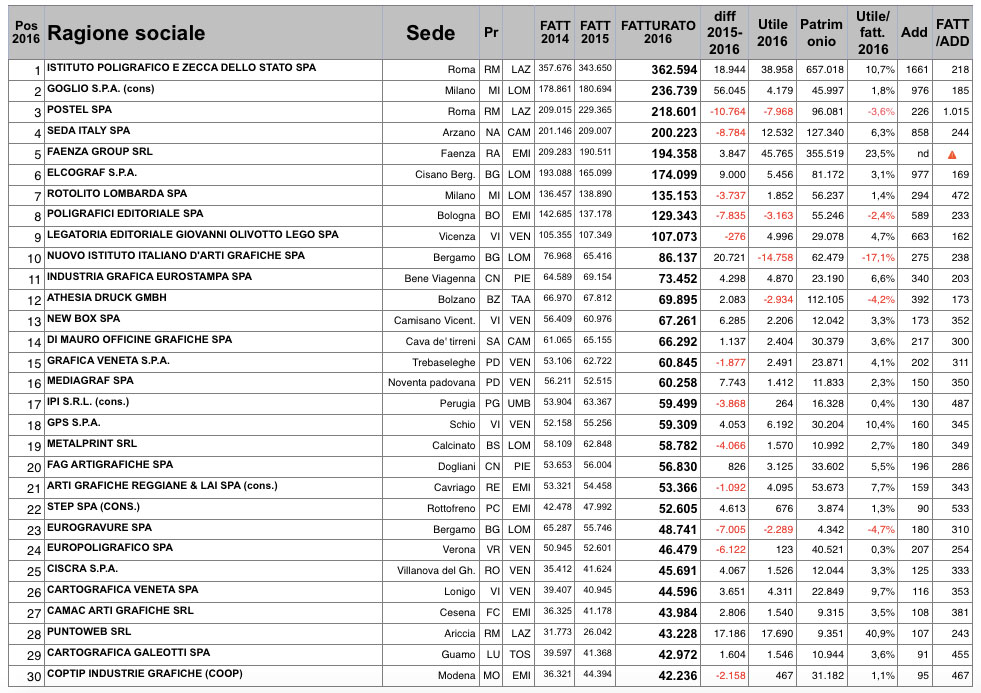Click the "Sede" column header
Image resolution: width=981 pixels, height=693 pixels.
pyautogui.click(x=430, y=33)
